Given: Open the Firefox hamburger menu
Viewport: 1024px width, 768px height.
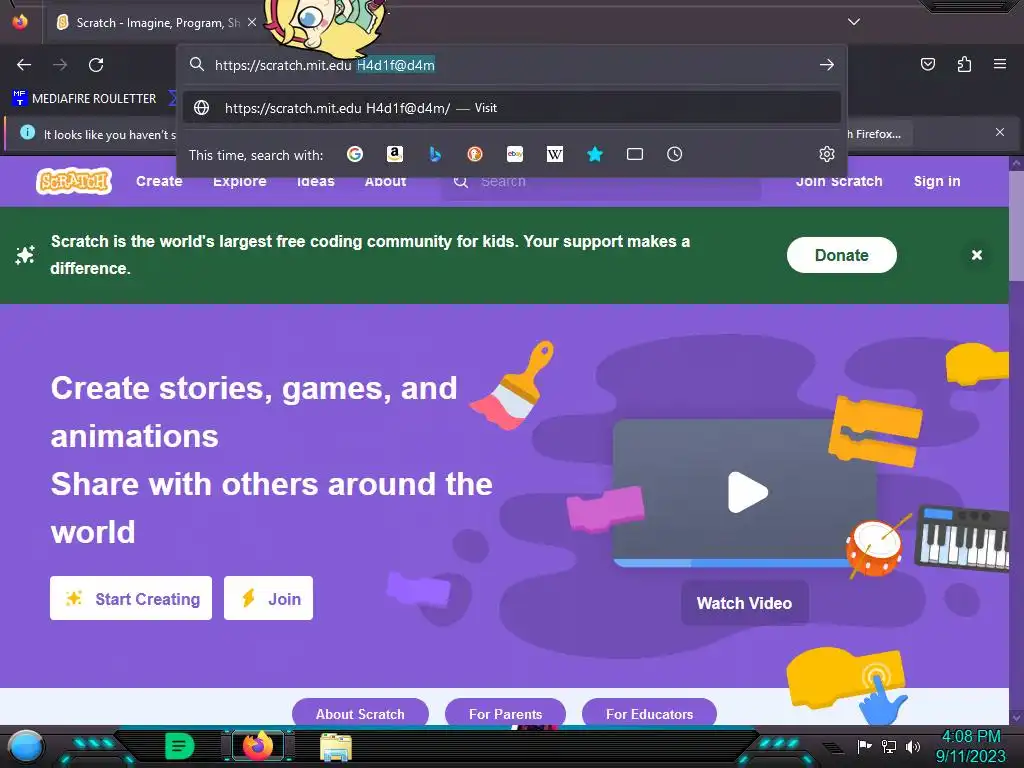Looking at the screenshot, I should [x=1000, y=64].
